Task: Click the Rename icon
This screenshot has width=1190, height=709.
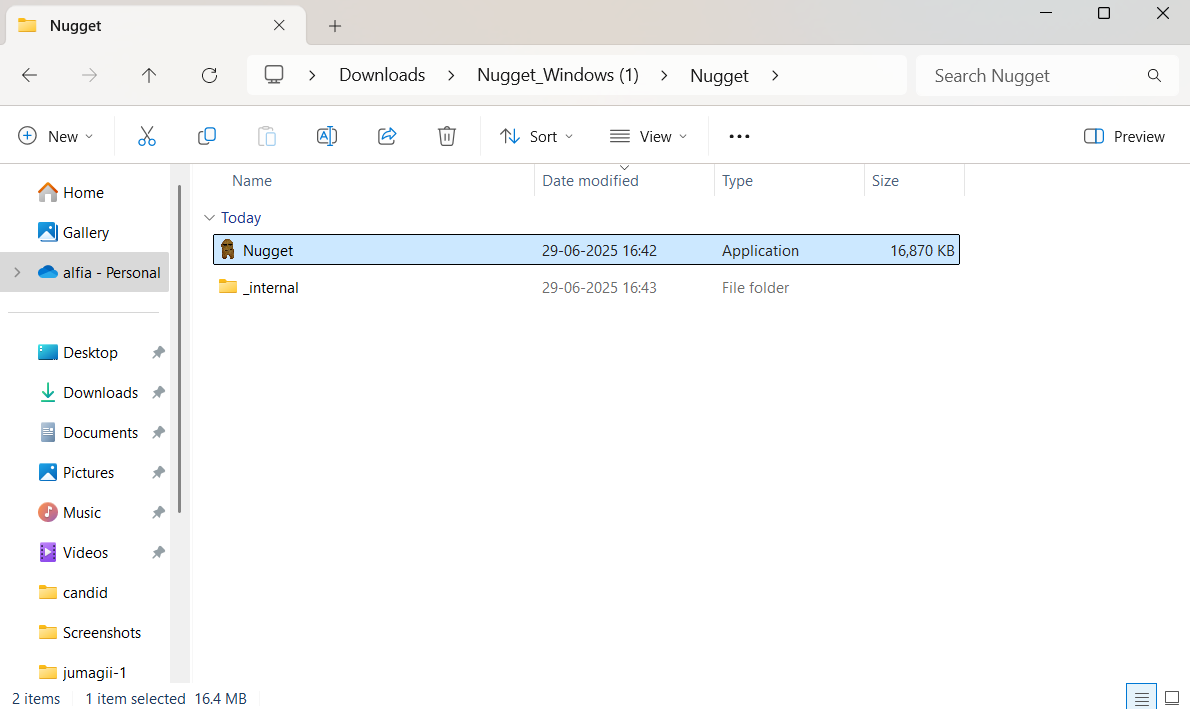Action: 326,137
